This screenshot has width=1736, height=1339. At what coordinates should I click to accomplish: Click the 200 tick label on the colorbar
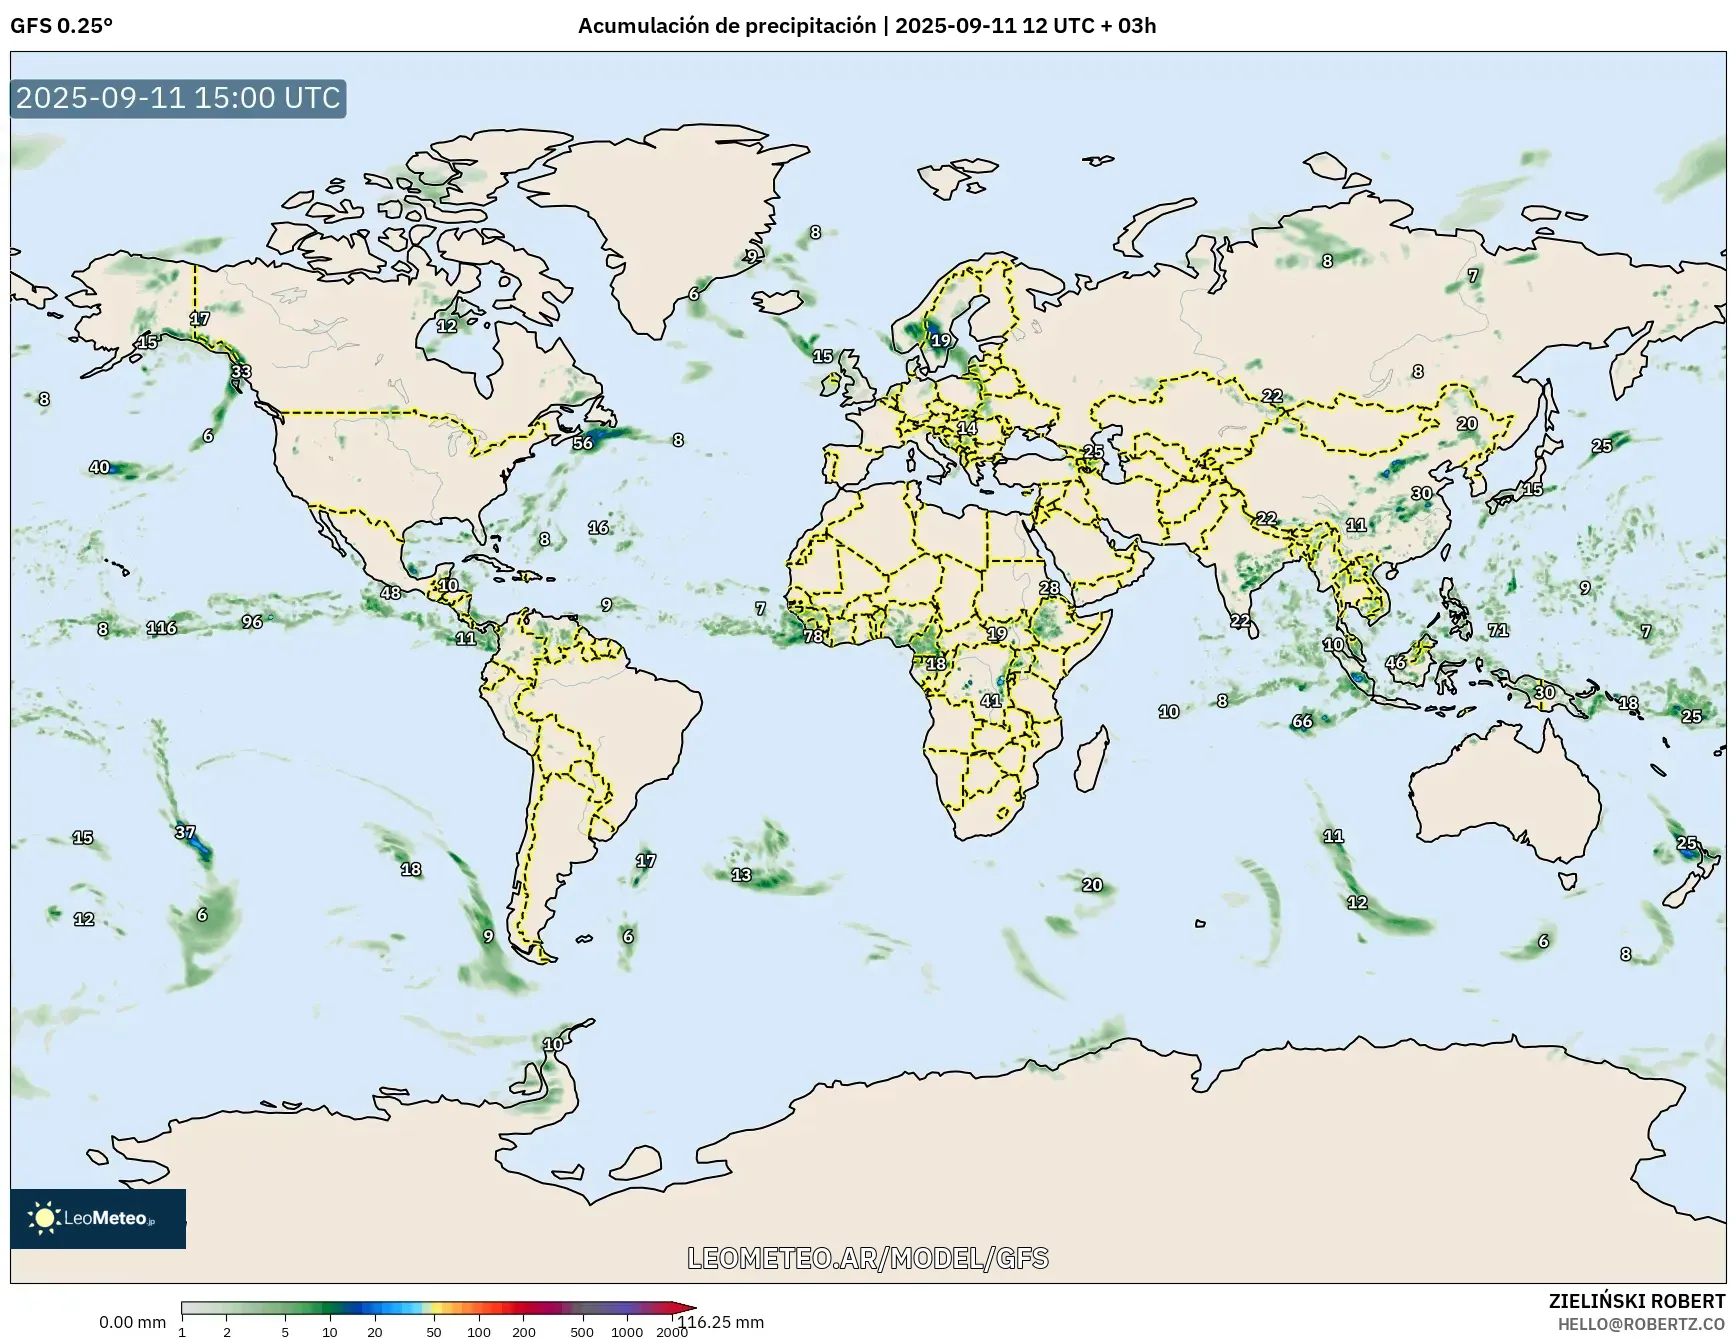524,1332
